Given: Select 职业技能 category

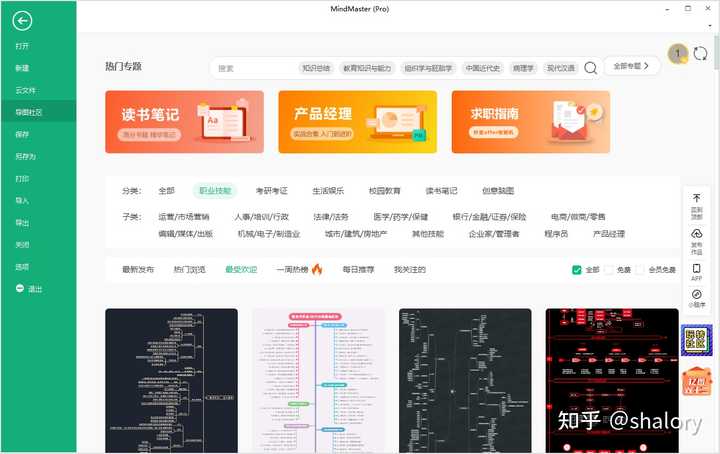Looking at the screenshot, I should tap(215, 190).
